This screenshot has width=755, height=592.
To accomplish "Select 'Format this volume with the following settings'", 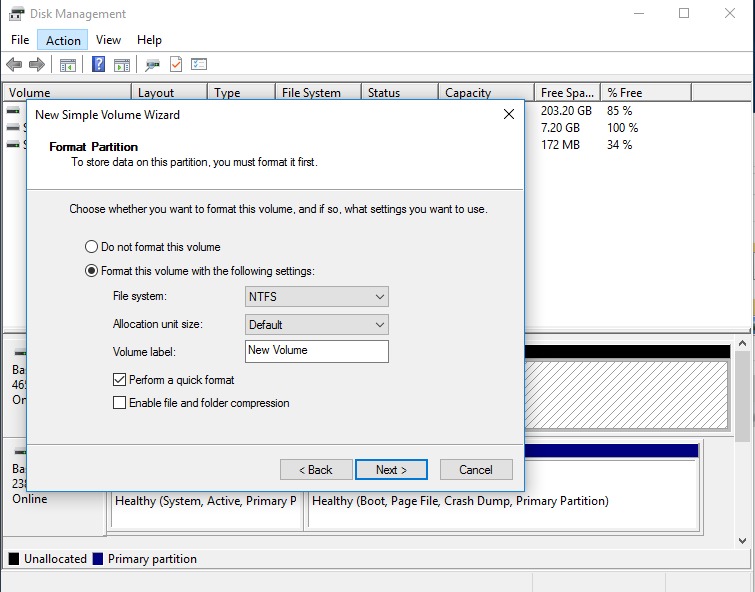I will tap(92, 271).
